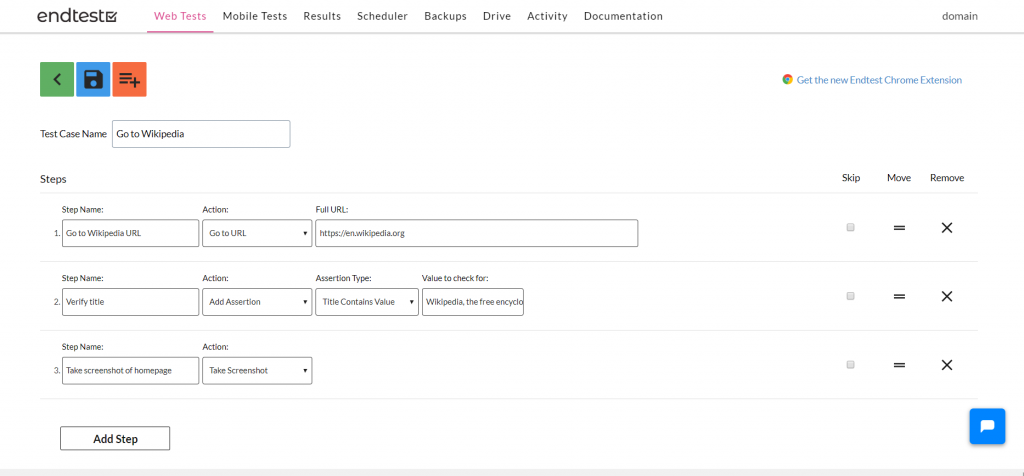
Task: Click the endtest logo
Action: tap(77, 16)
